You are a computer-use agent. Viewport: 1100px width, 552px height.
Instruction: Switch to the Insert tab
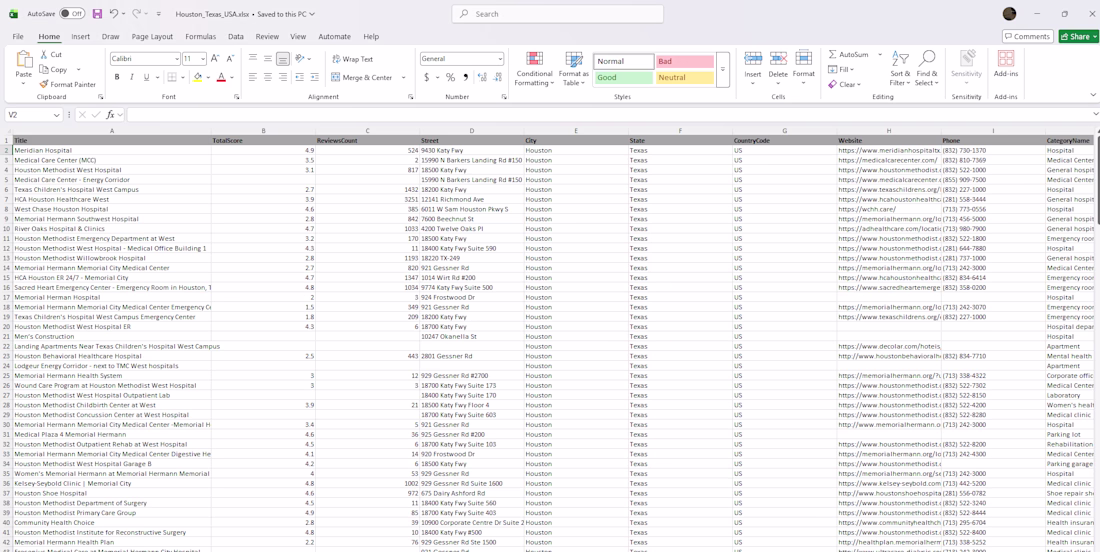(81, 36)
